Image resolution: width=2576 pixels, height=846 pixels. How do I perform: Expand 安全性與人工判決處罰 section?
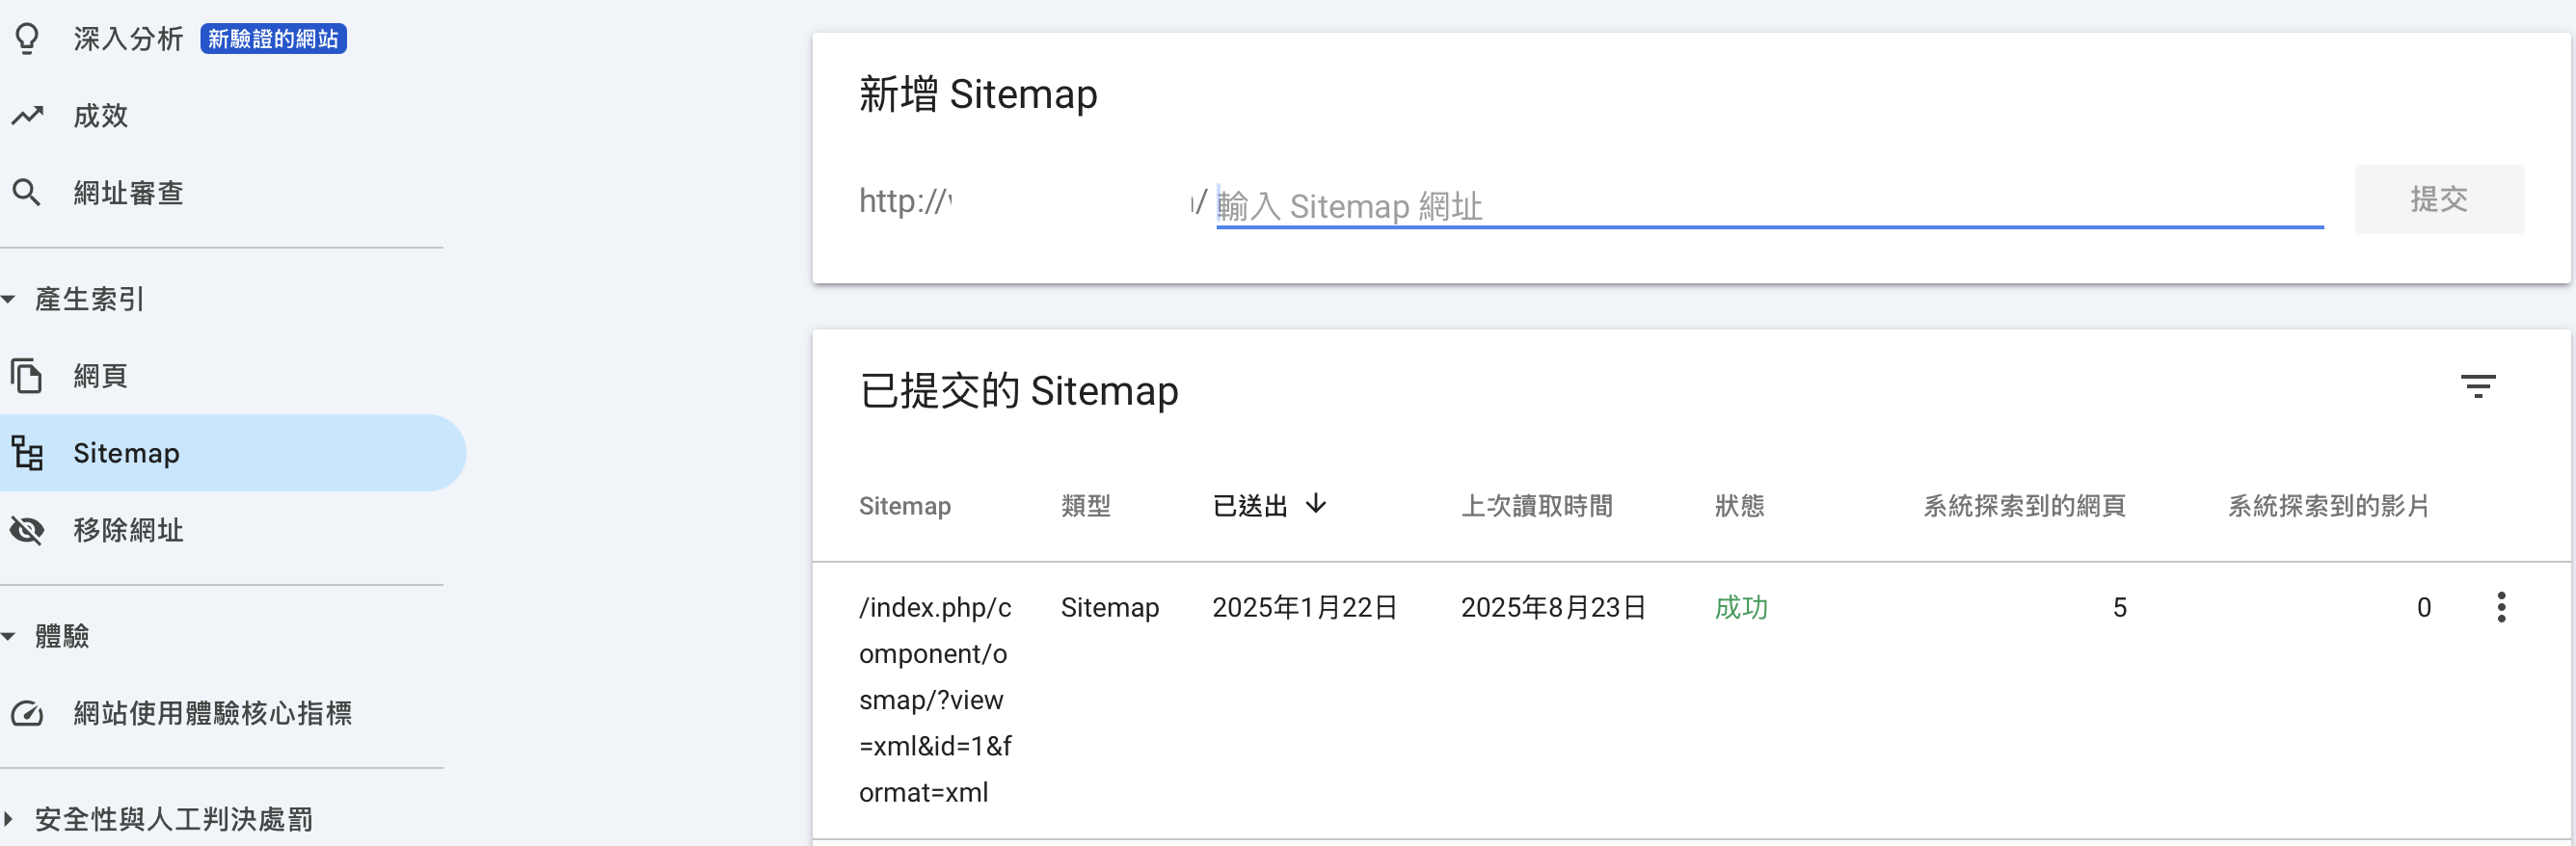click(x=9, y=819)
